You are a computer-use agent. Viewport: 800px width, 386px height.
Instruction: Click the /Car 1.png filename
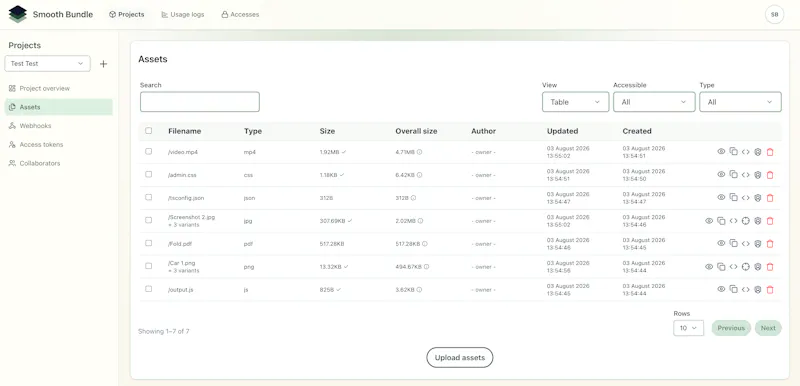click(182, 263)
